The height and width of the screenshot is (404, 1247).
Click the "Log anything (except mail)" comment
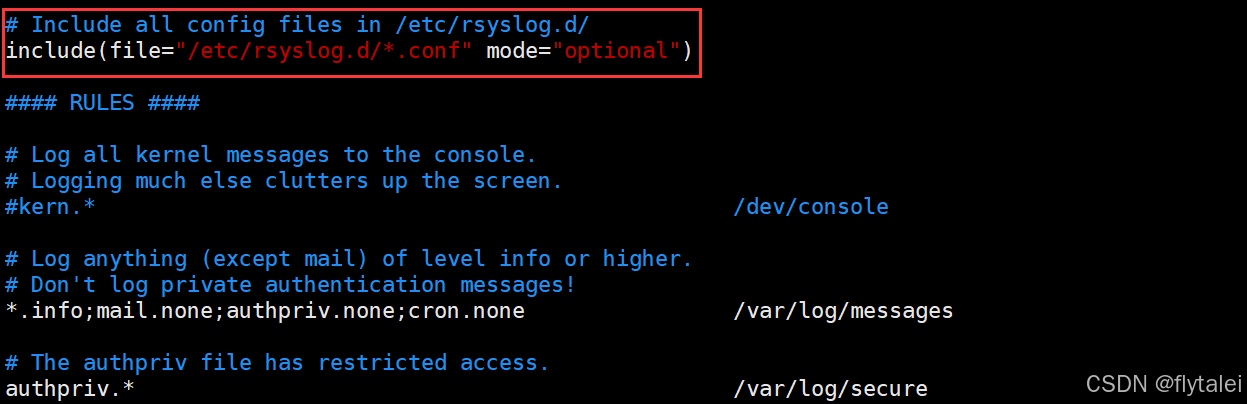tap(349, 258)
